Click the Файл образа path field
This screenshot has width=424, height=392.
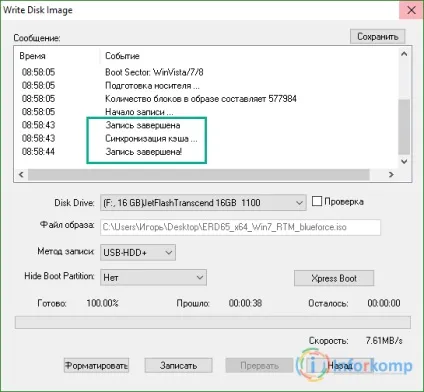point(240,227)
